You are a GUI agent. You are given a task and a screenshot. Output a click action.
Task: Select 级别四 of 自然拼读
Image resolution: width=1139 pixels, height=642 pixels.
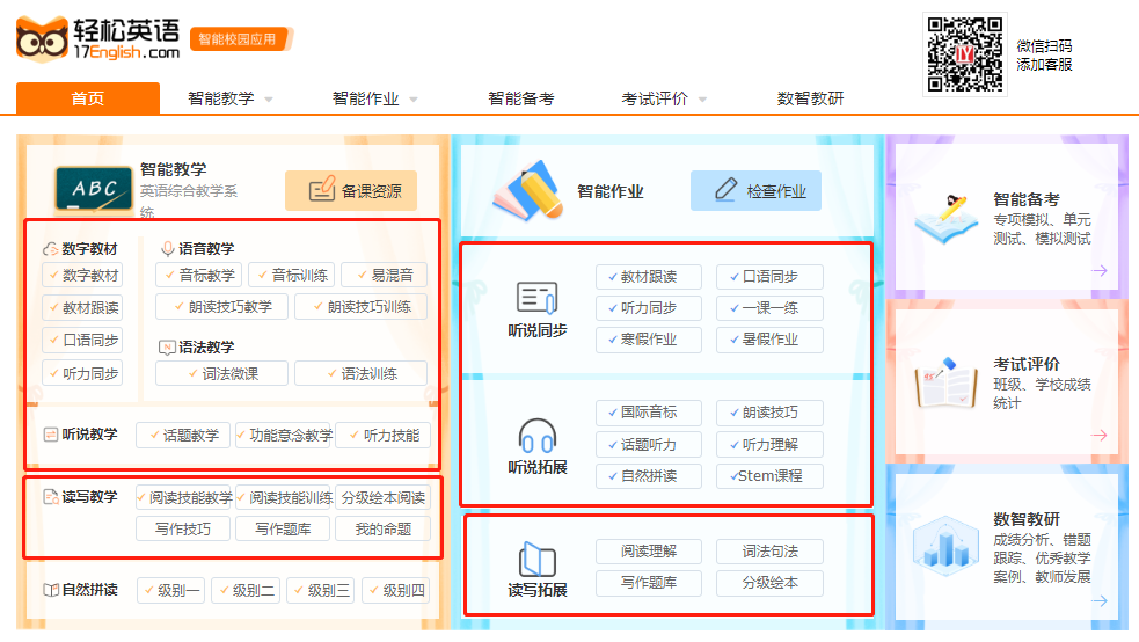[396, 590]
